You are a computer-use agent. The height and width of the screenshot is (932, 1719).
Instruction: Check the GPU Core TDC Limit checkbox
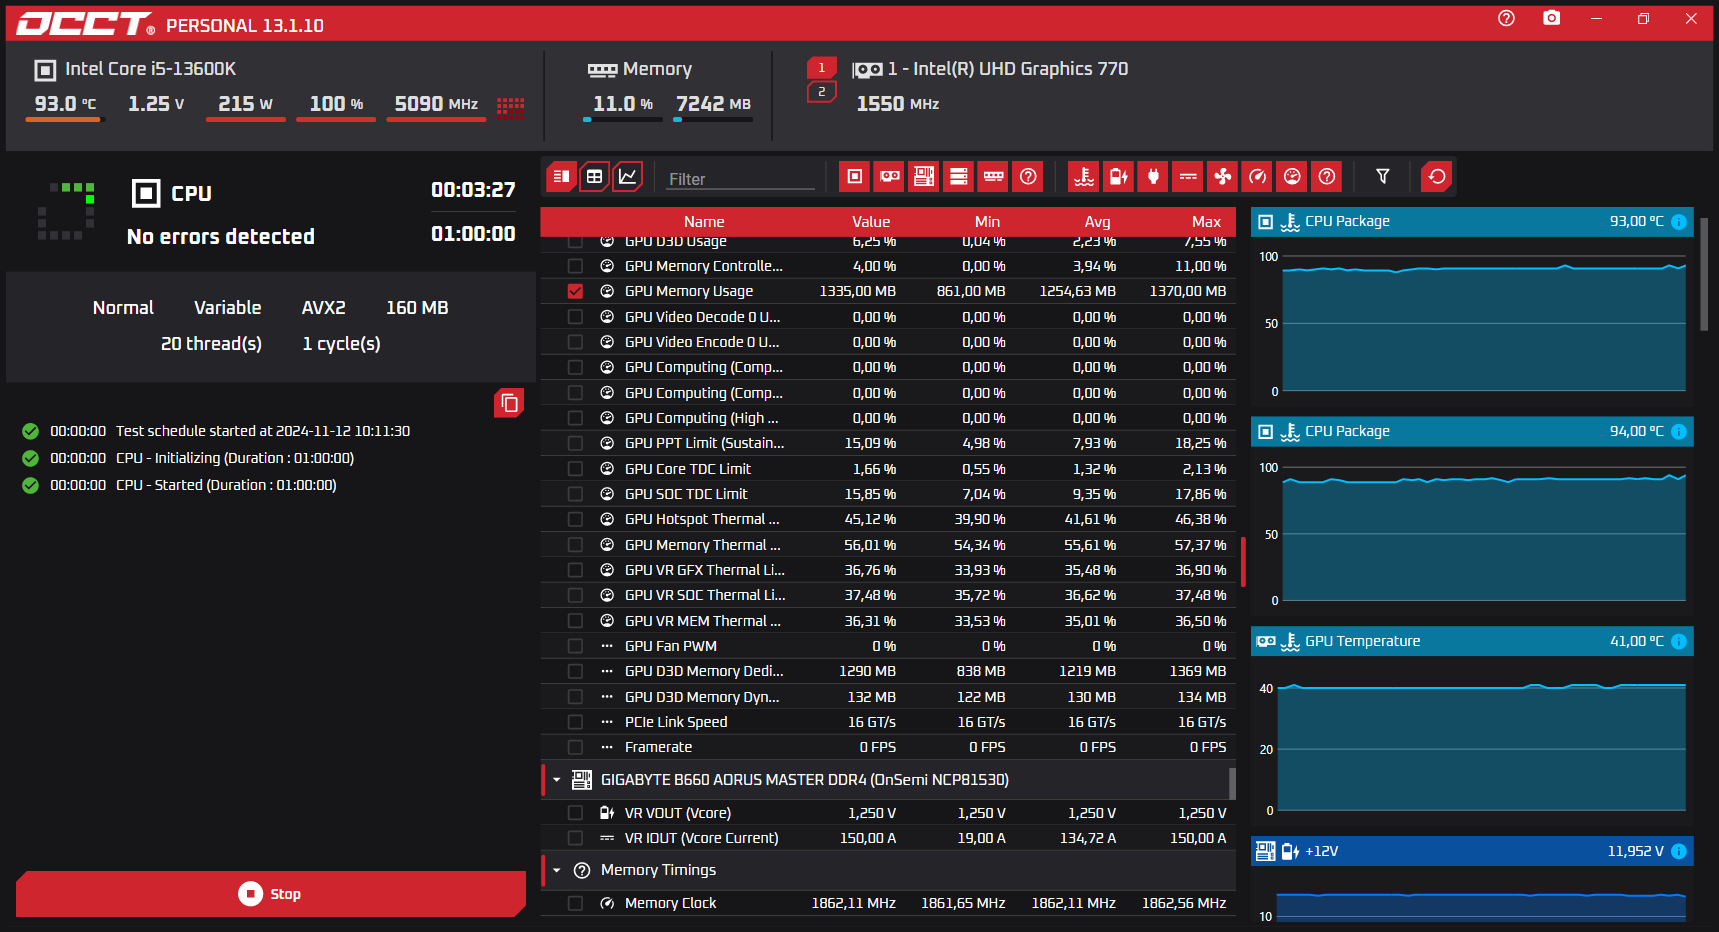pyautogui.click(x=575, y=469)
